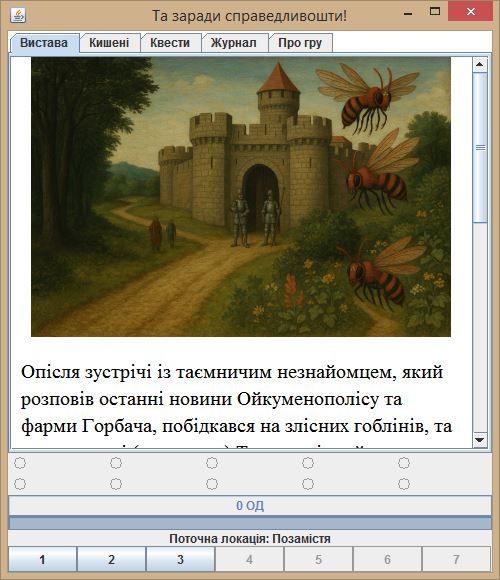This screenshot has height=580, width=500.
Task: Click location button 2
Action: tap(111, 559)
